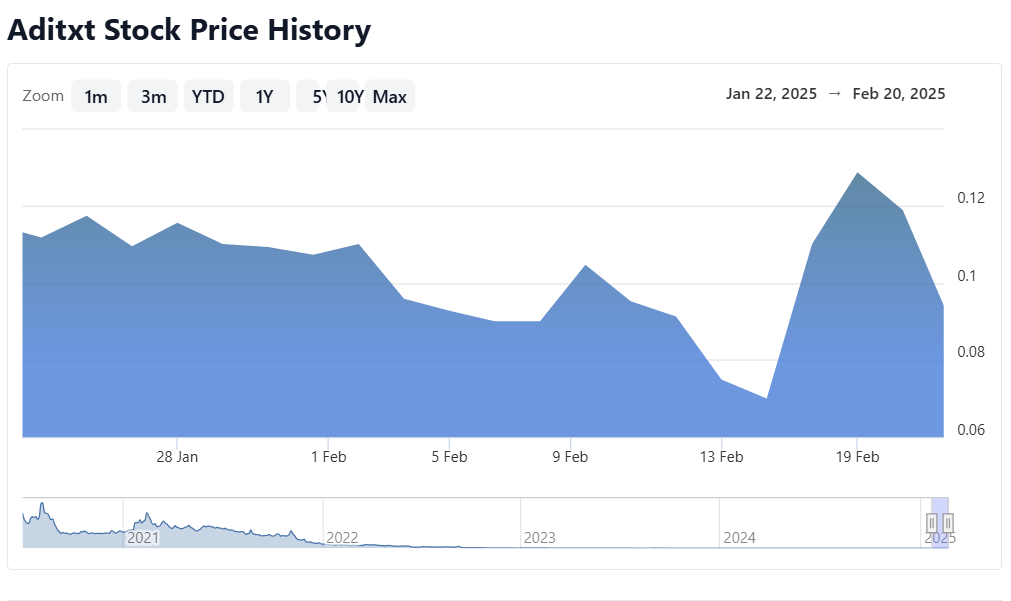The width and height of the screenshot is (1011, 601).
Task: Click the chart peak at 19 Feb
Action: tap(857, 174)
